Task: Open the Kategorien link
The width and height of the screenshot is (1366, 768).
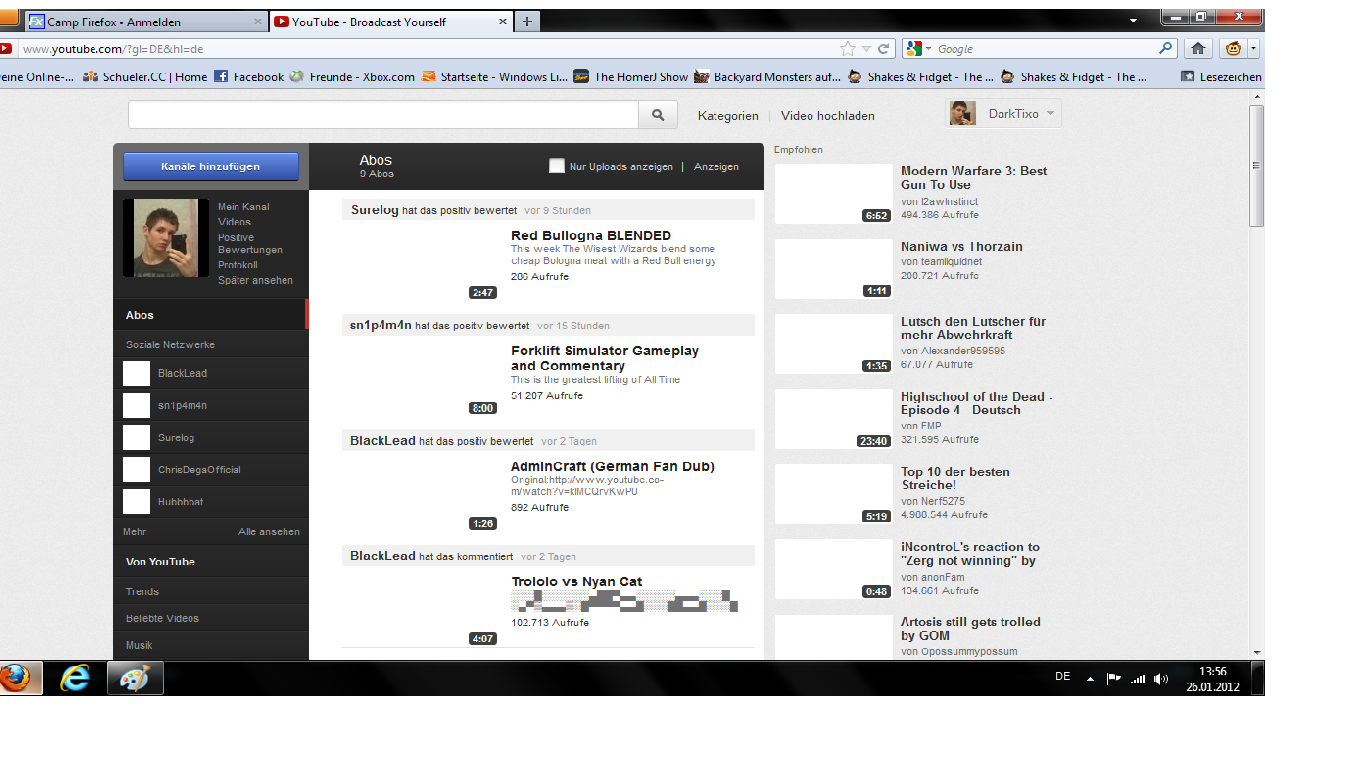Action: [x=728, y=116]
